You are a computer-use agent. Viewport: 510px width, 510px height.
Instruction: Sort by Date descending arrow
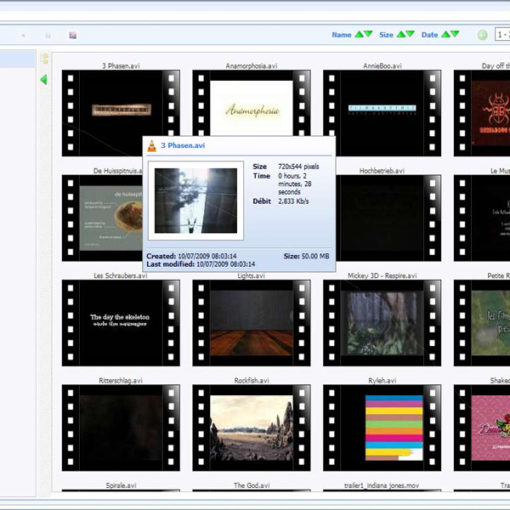click(x=455, y=34)
